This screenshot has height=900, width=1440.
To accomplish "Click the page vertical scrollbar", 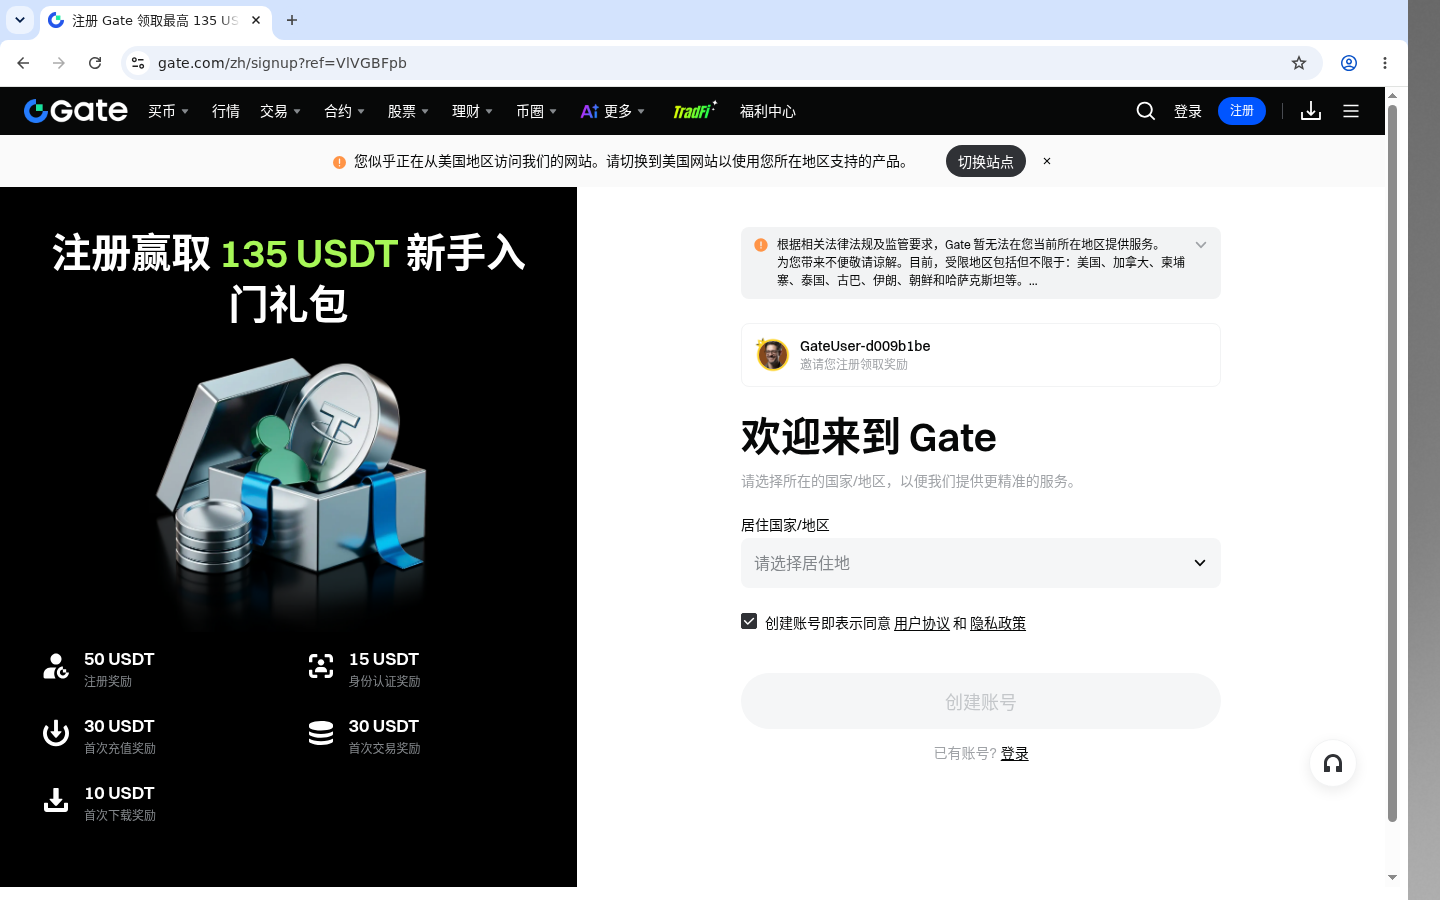I will coord(1392,464).
